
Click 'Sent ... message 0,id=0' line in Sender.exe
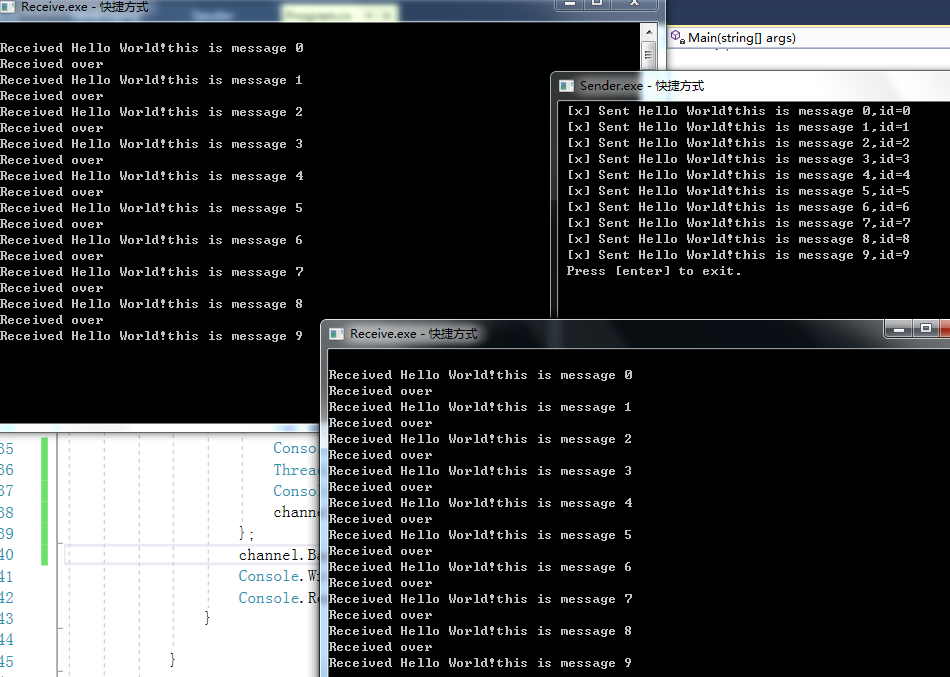(x=739, y=111)
